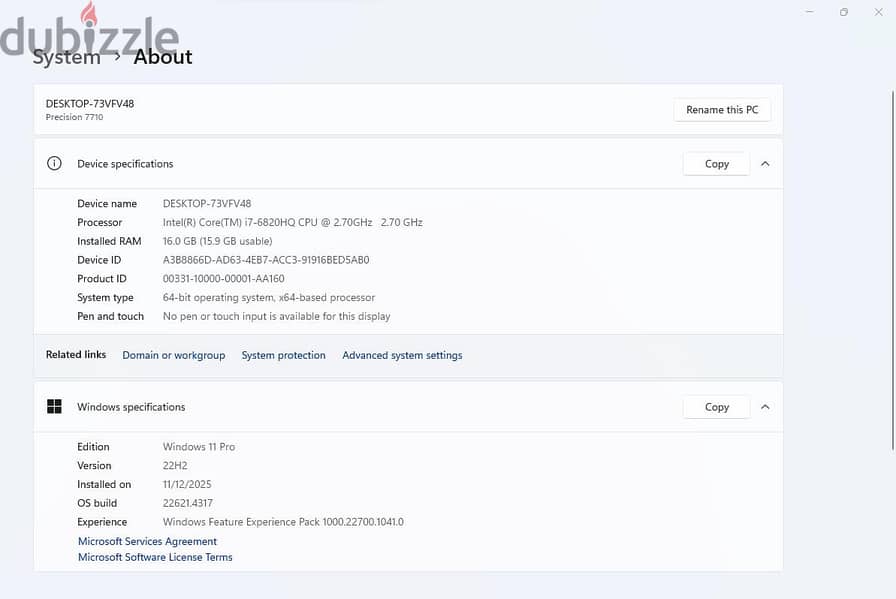Screen dimensions: 896x599
Task: Go back to System breadcrumb
Action: point(66,57)
